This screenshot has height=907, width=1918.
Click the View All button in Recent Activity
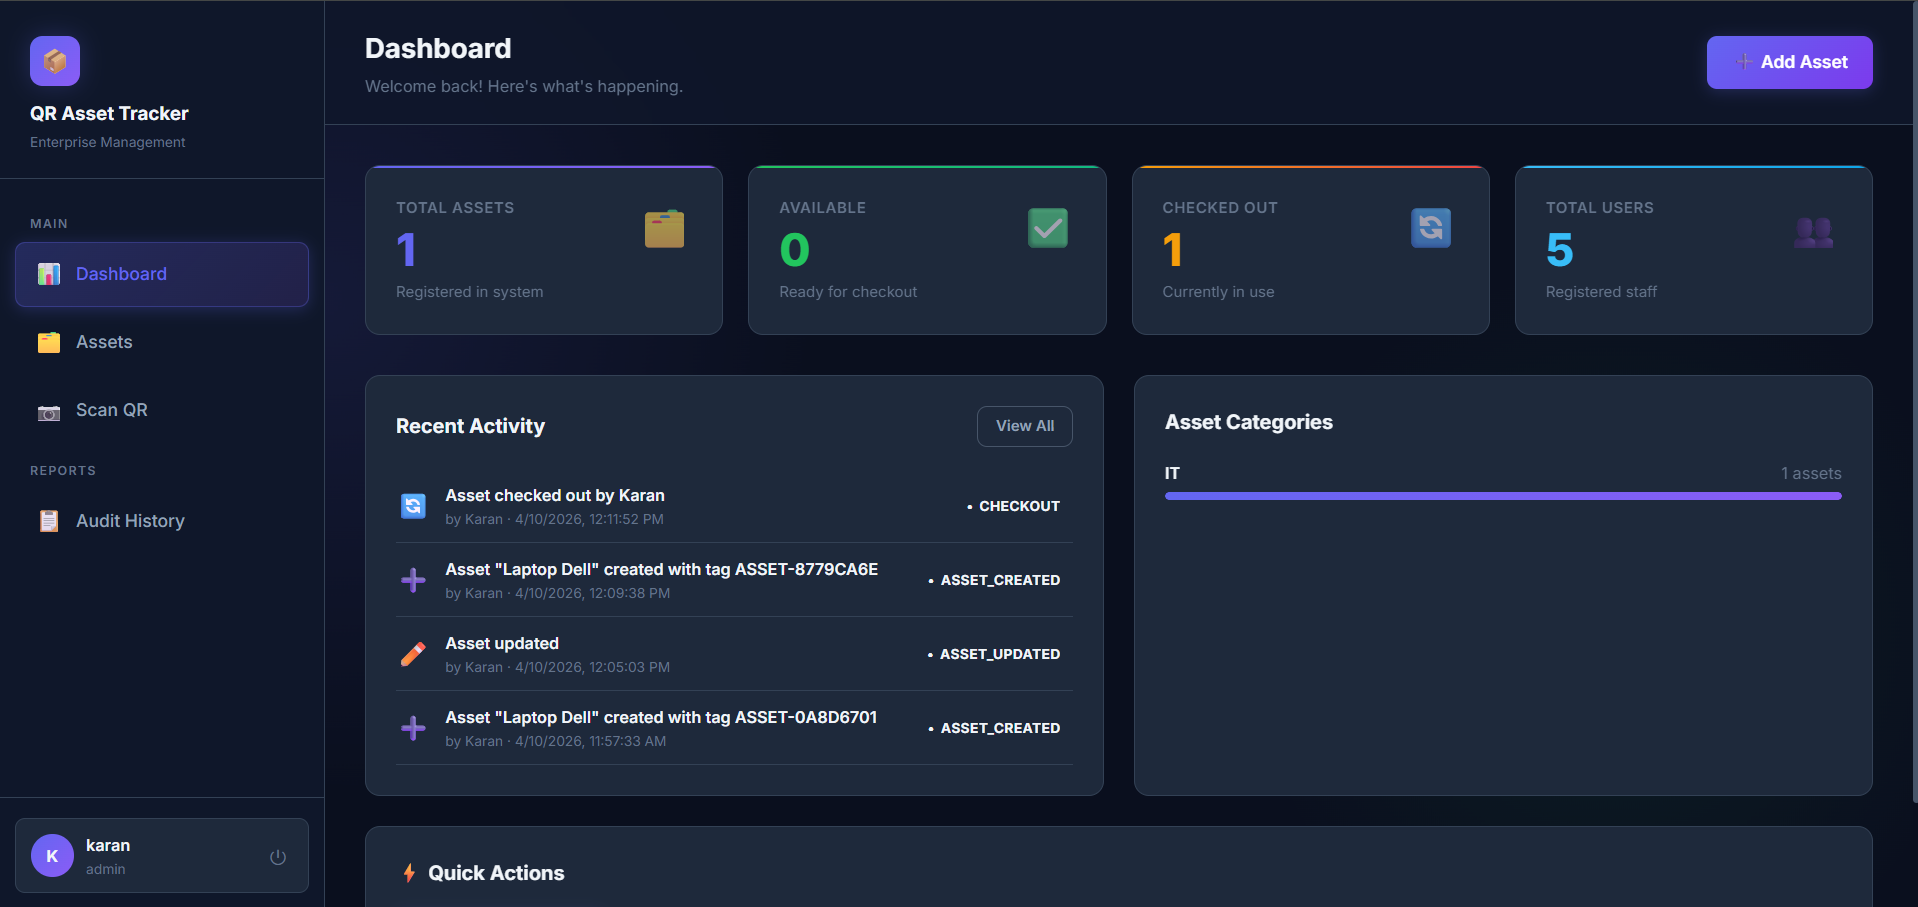click(1024, 426)
